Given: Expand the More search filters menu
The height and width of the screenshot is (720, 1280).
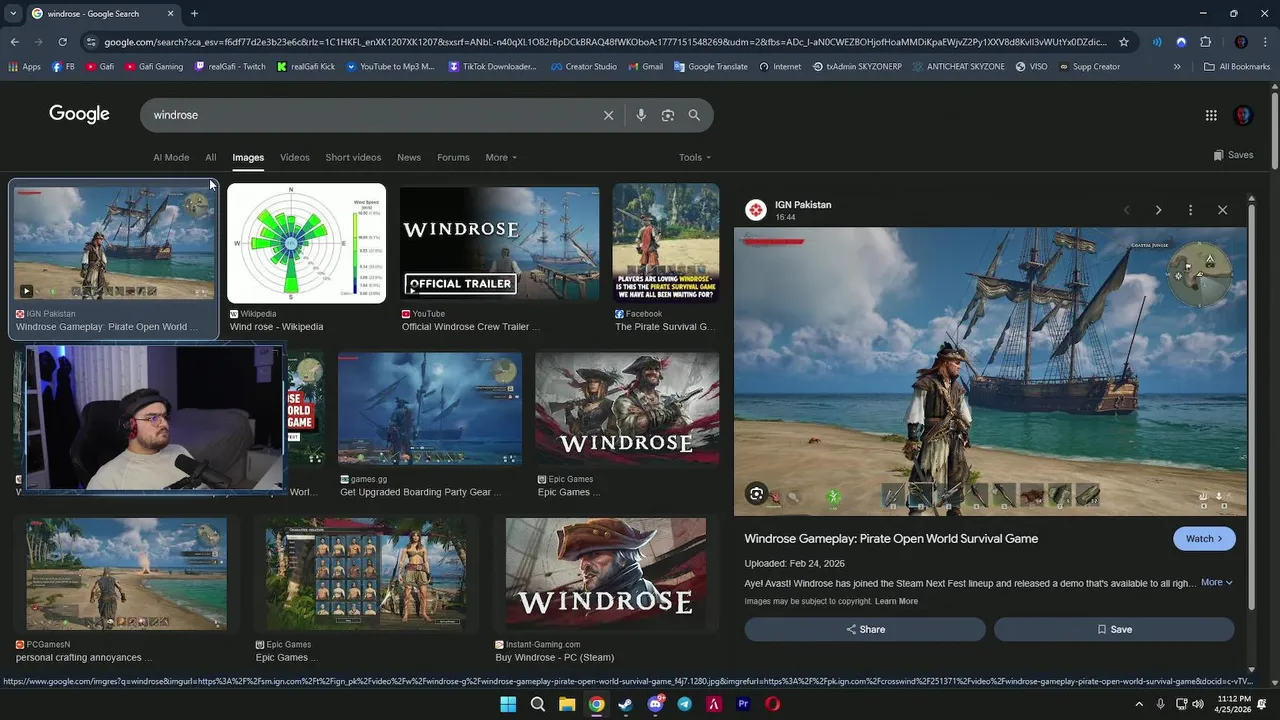Looking at the screenshot, I should pos(501,157).
